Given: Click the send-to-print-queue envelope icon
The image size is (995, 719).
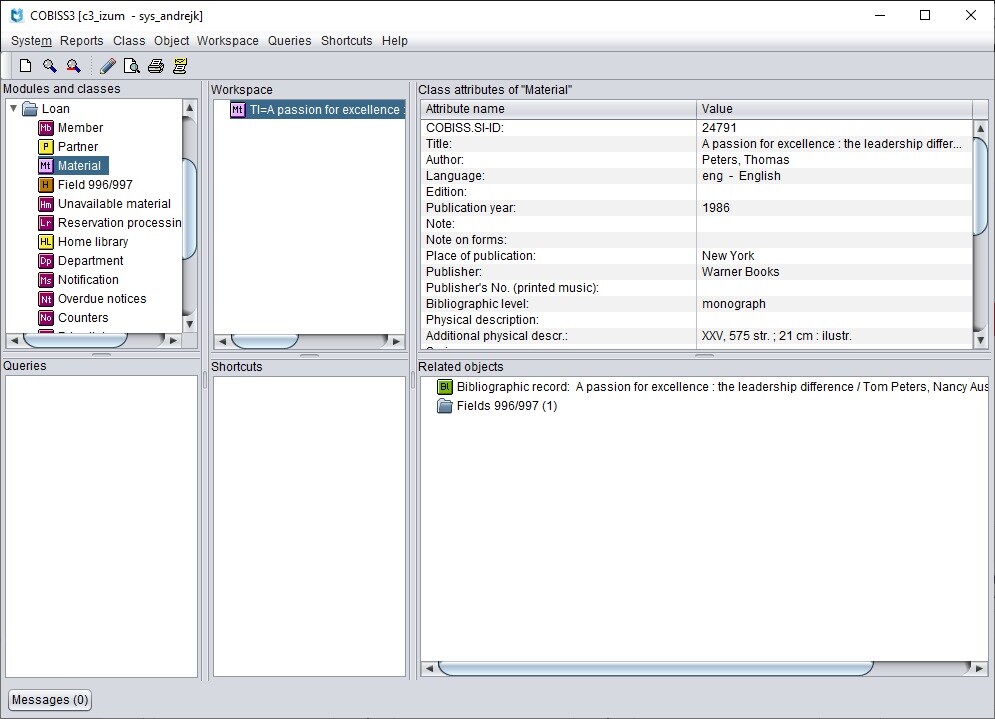Looking at the screenshot, I should pyautogui.click(x=180, y=66).
